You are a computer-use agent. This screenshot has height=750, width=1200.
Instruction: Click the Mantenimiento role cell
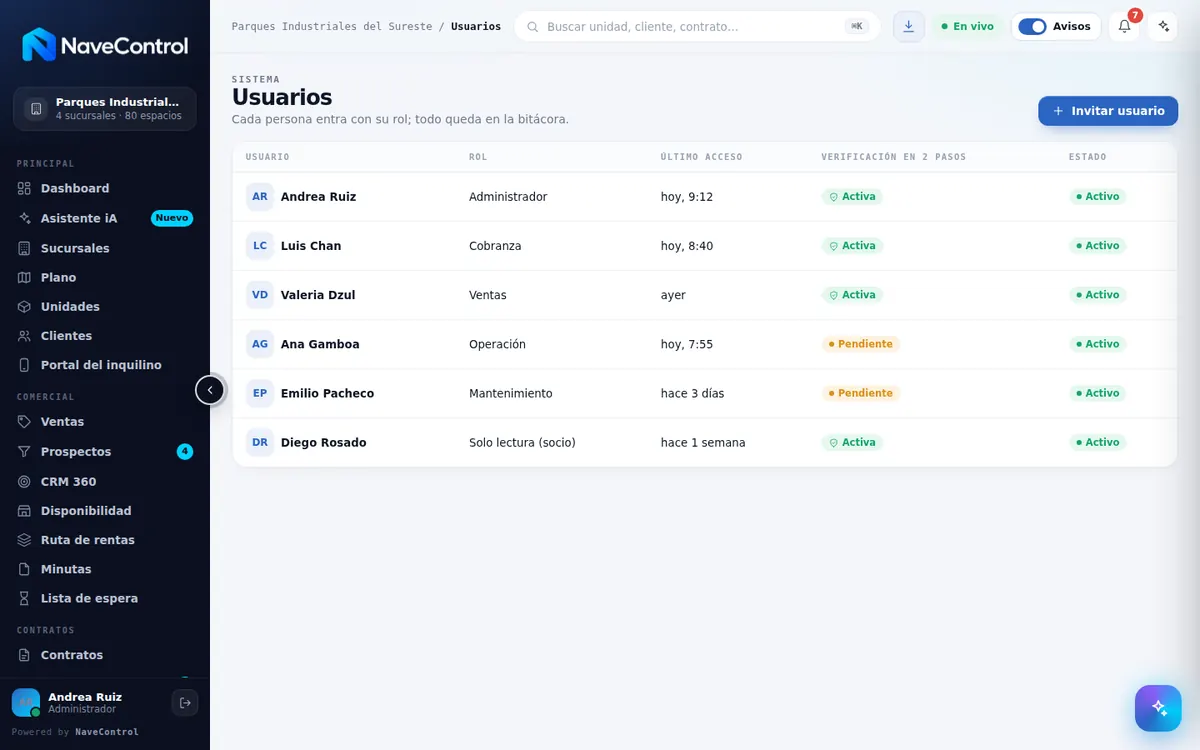point(511,393)
